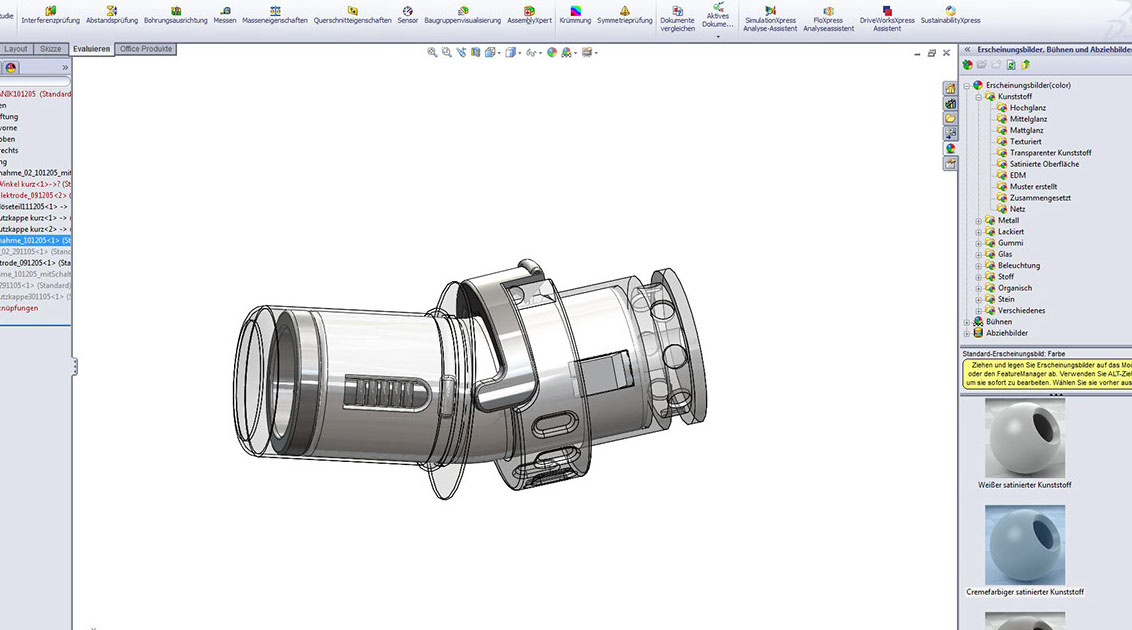Open the display style dropdown arrow
The width and height of the screenshot is (1132, 630).
pos(518,52)
